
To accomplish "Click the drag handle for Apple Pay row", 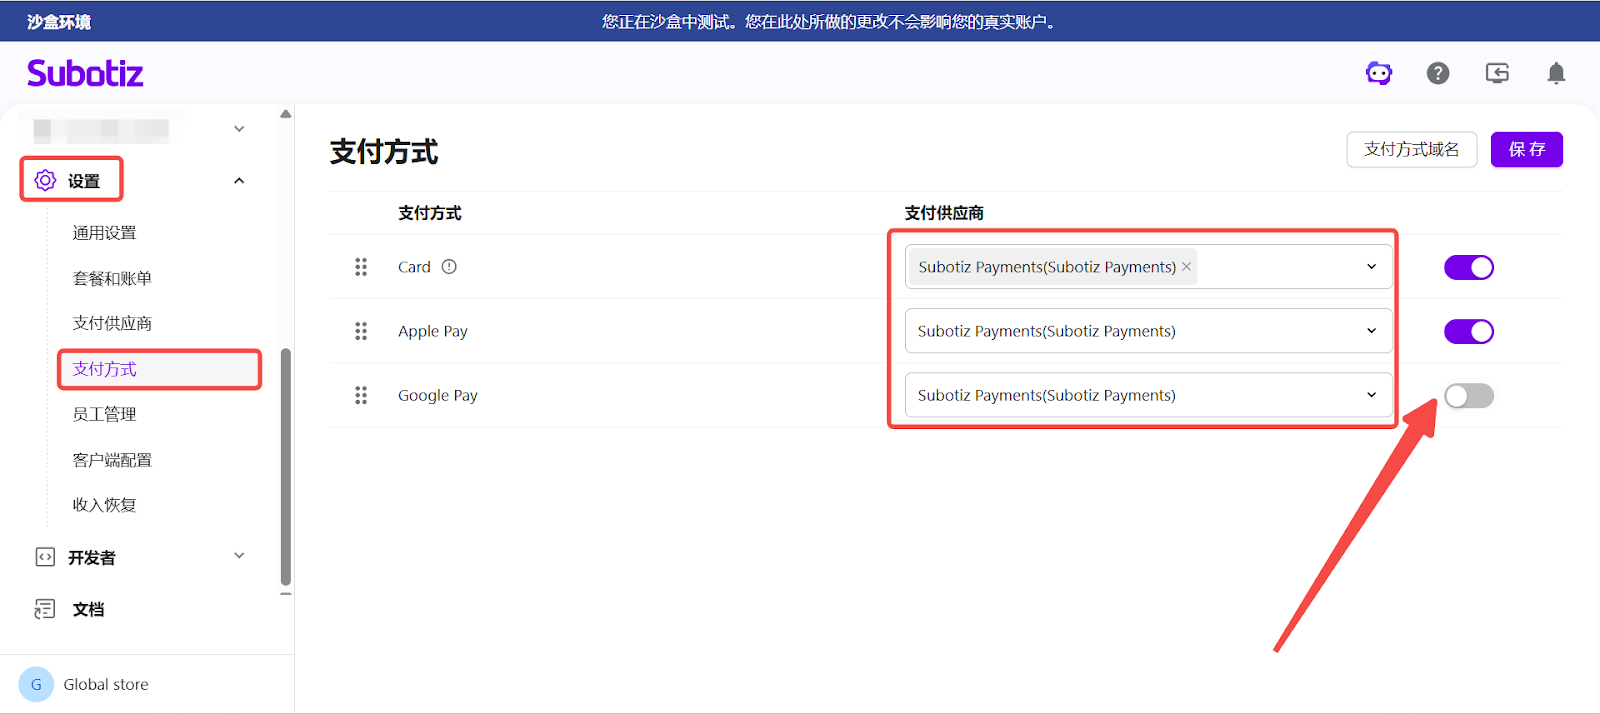I will pos(361,331).
